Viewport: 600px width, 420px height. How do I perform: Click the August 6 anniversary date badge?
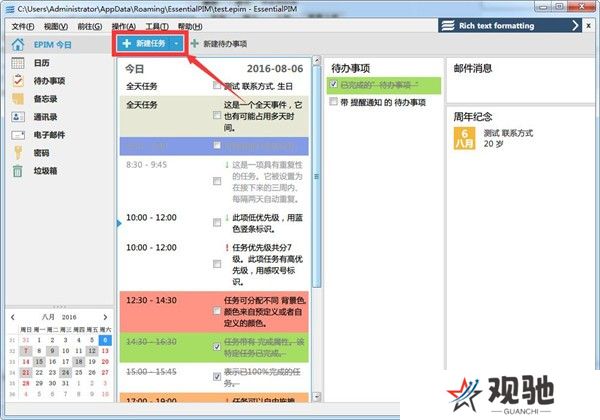point(464,138)
